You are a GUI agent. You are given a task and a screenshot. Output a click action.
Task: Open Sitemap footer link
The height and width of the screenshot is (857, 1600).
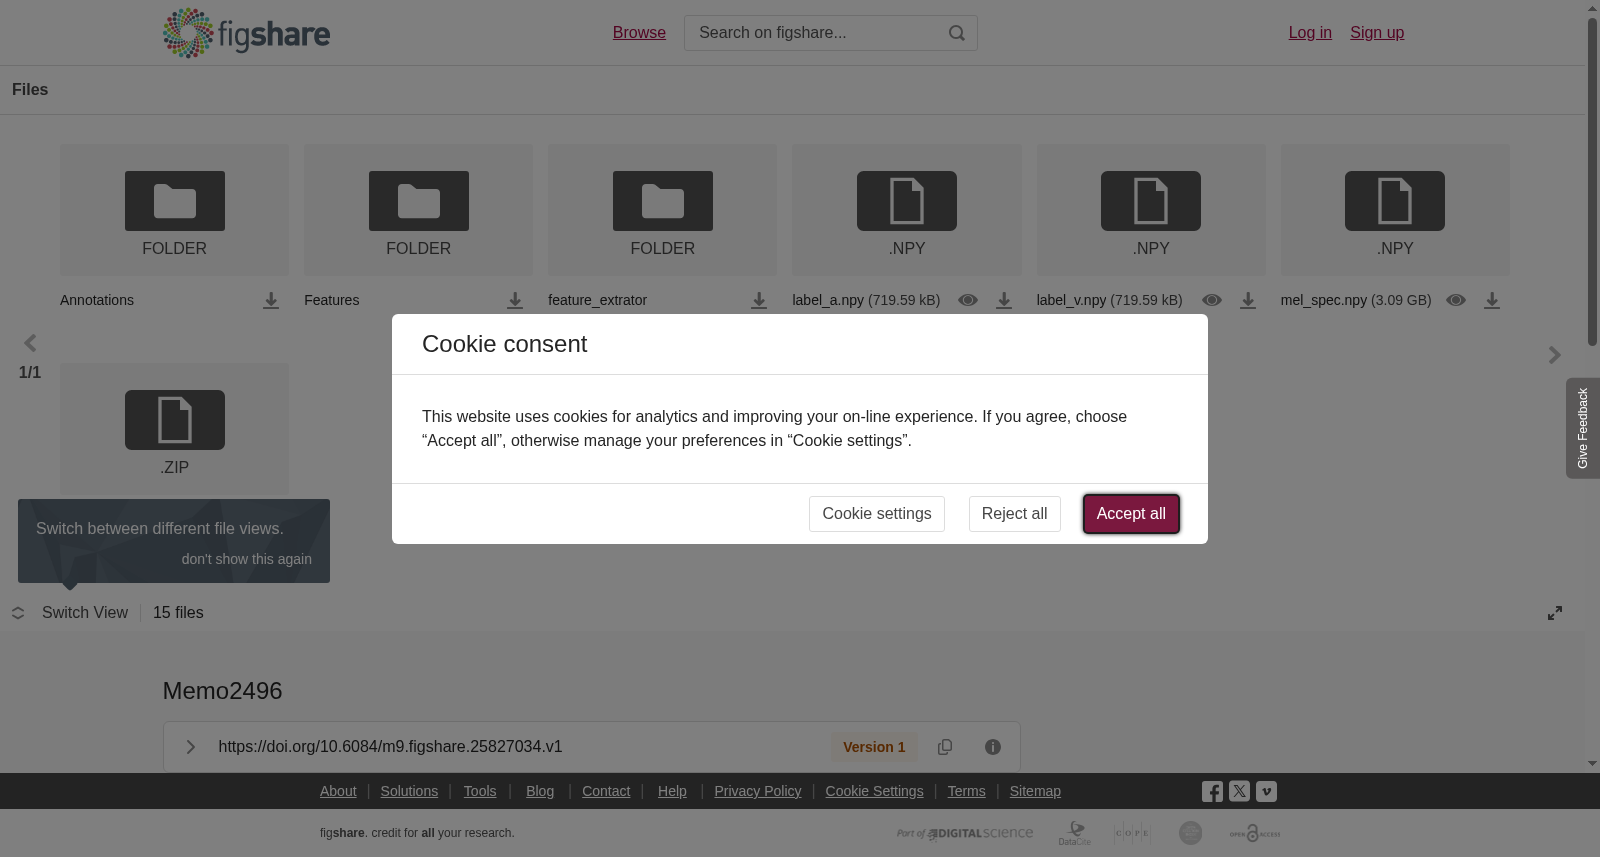1035,791
